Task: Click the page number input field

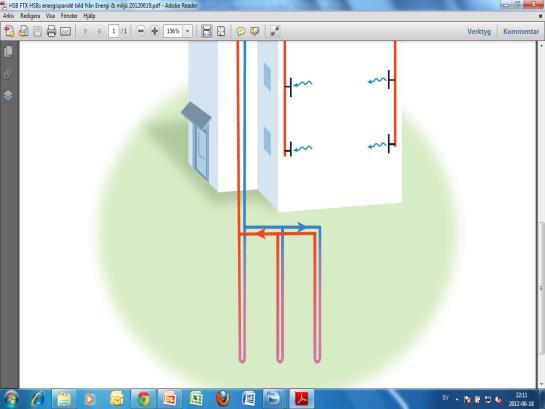Action: (x=113, y=31)
